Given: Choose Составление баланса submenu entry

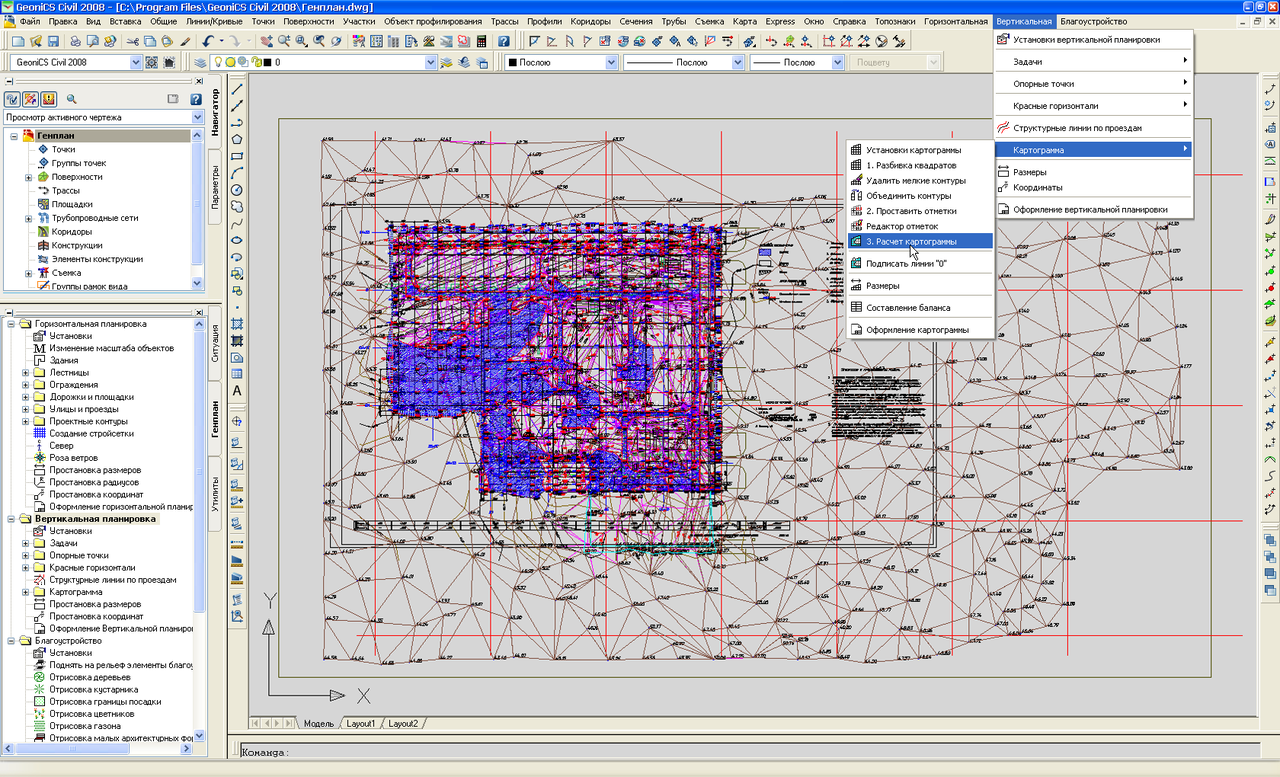Looking at the screenshot, I should [x=919, y=308].
